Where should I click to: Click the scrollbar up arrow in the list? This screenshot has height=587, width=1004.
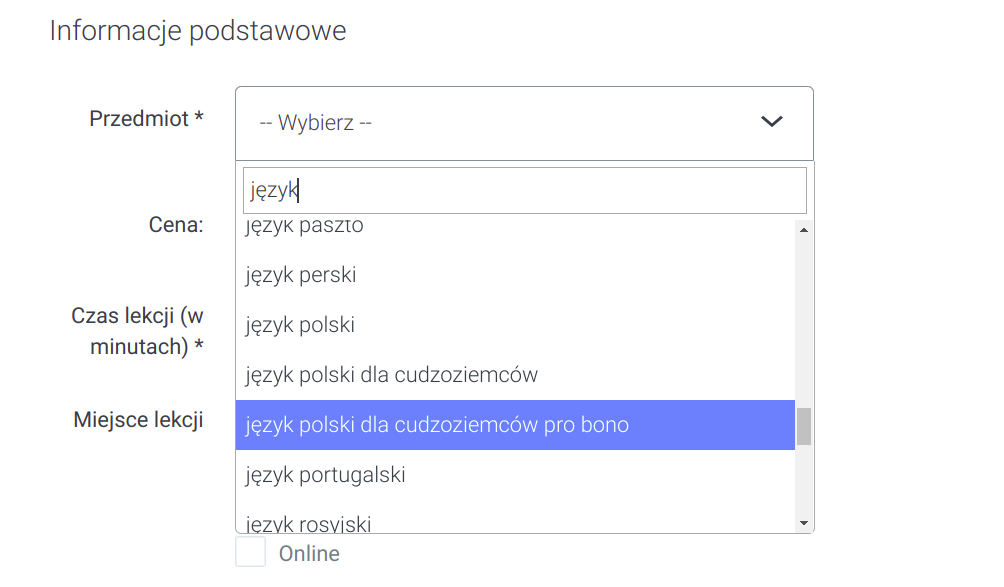coord(804,229)
